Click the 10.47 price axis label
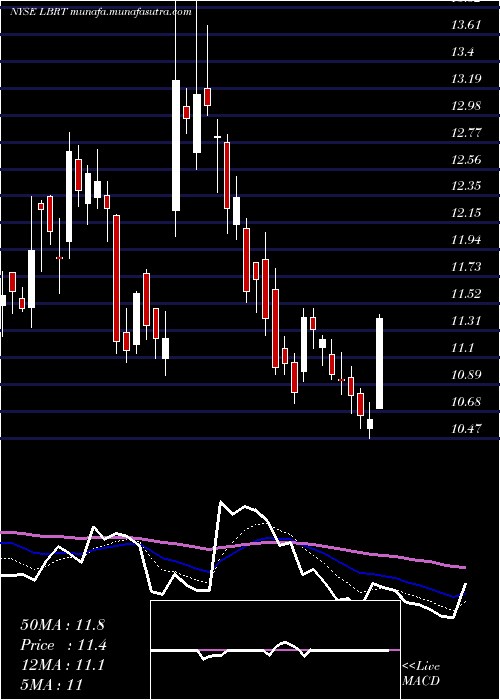The image size is (500, 700). coord(466,429)
